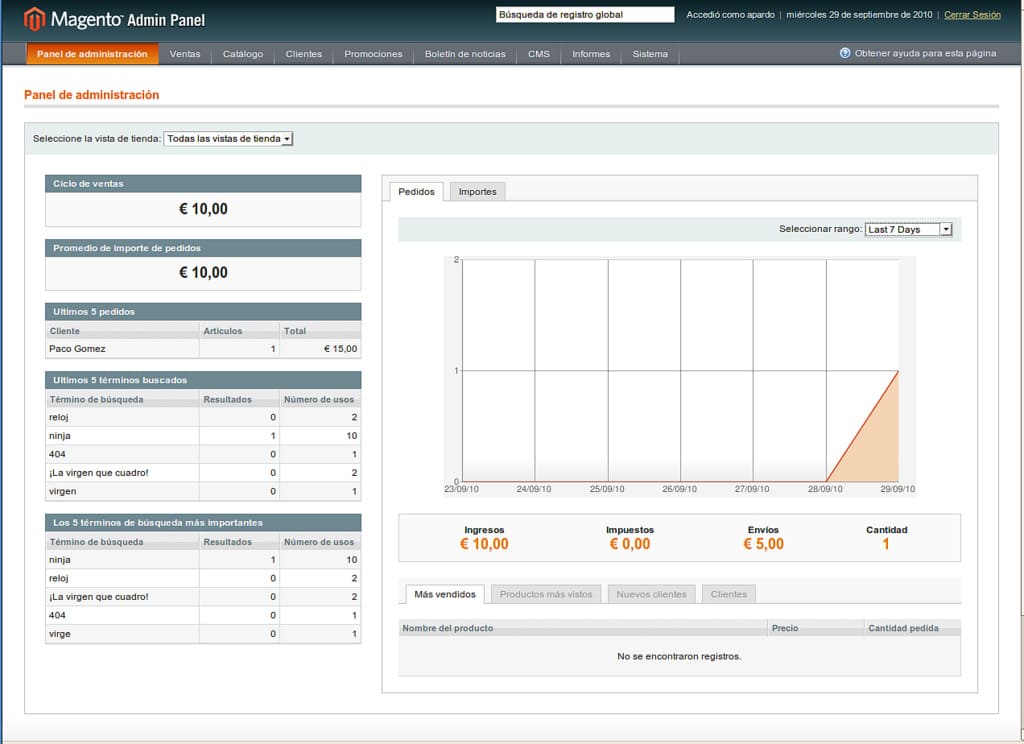The image size is (1024, 744).
Task: Open the Last 7 Days range dropdown
Action: click(x=909, y=228)
